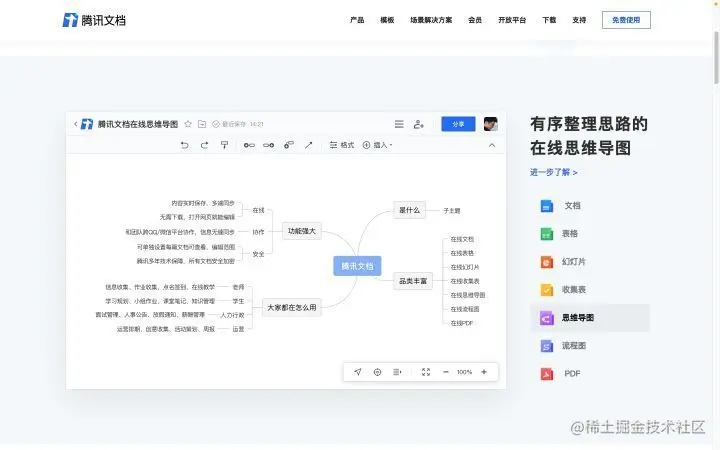Click the 在线 branch node

click(x=259, y=210)
